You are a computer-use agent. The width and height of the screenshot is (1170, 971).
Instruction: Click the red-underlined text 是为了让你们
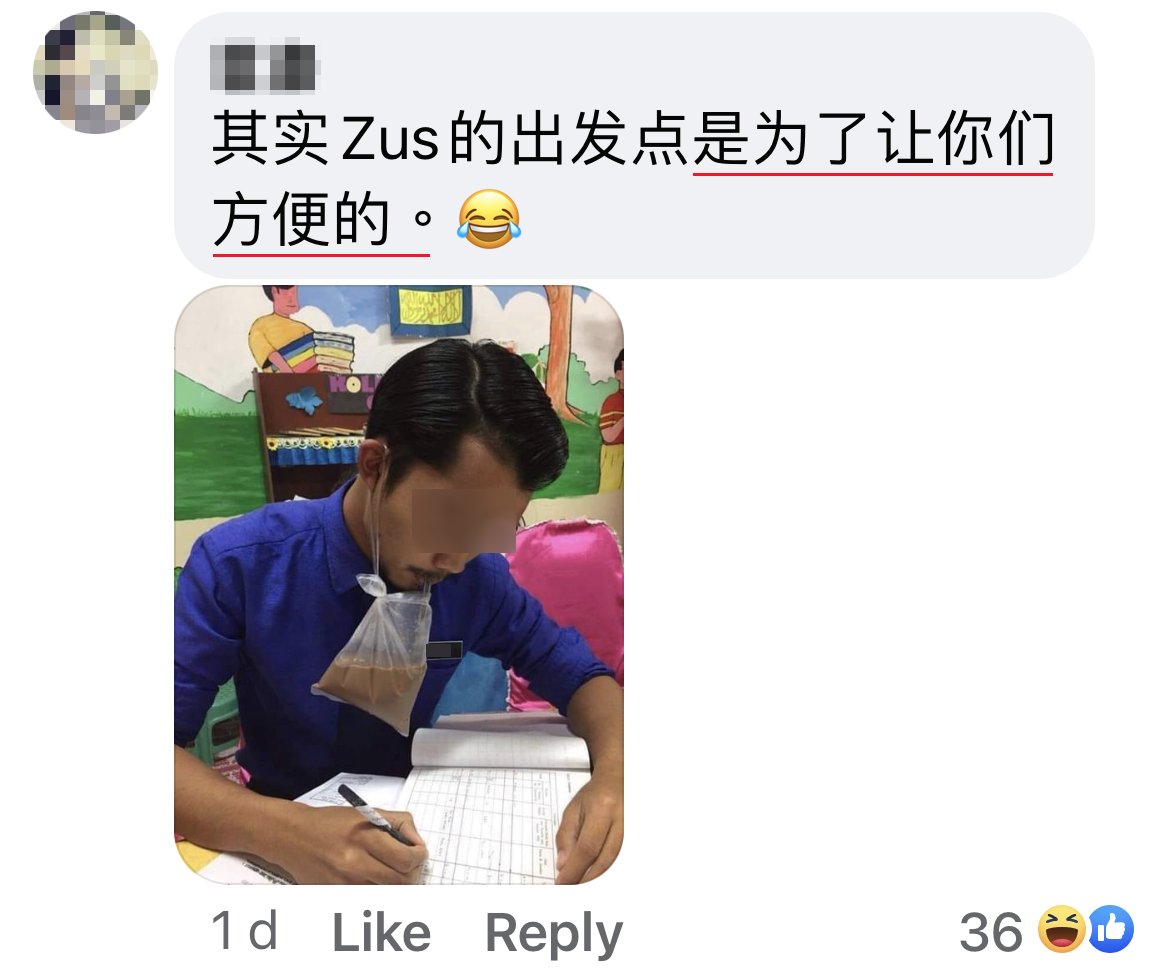coord(873,140)
